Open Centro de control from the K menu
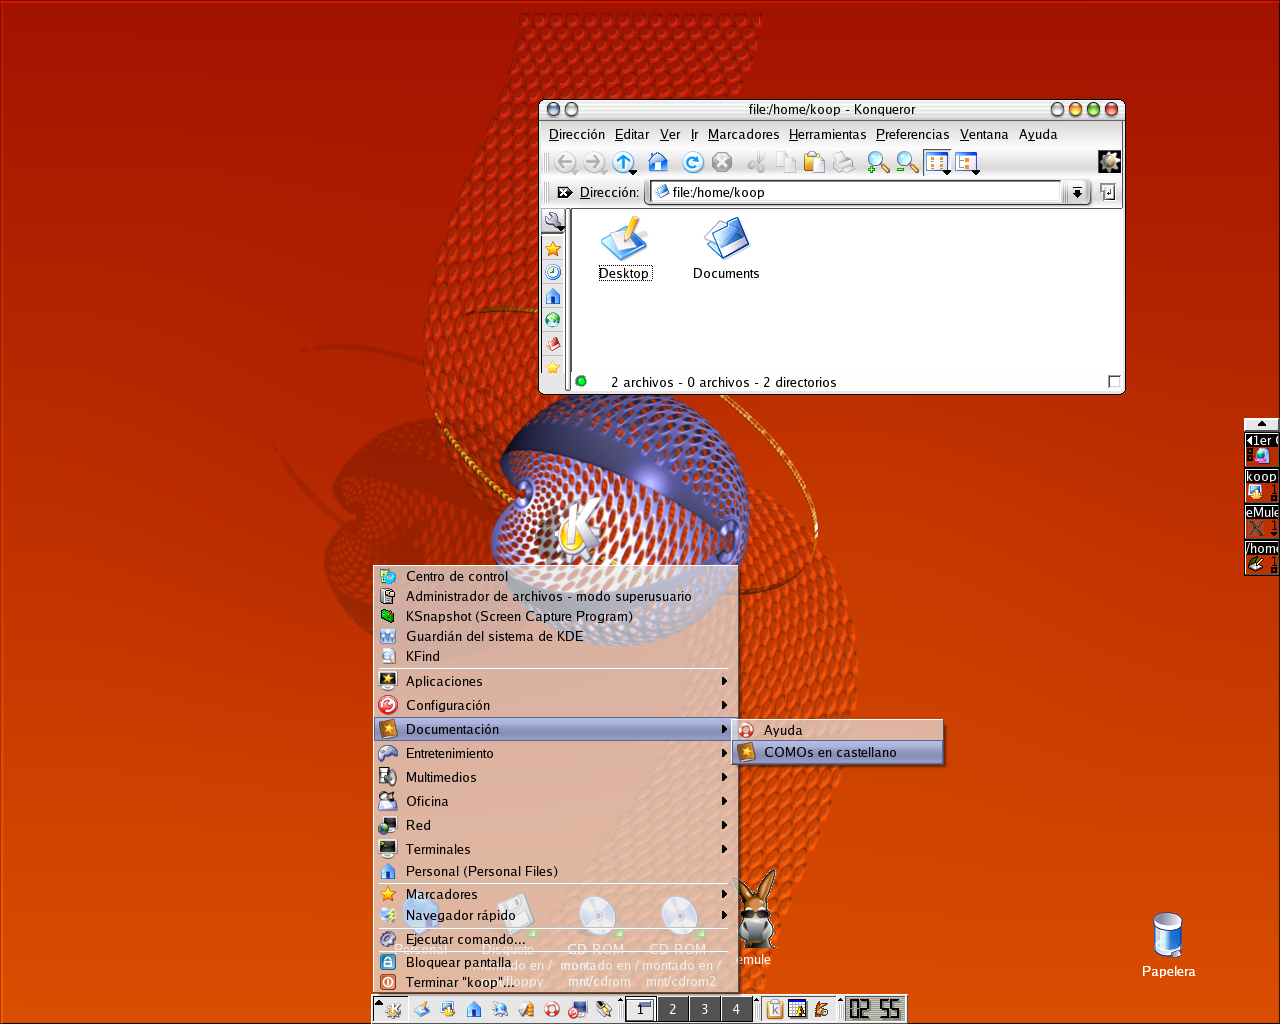The height and width of the screenshot is (1024, 1280). point(556,576)
